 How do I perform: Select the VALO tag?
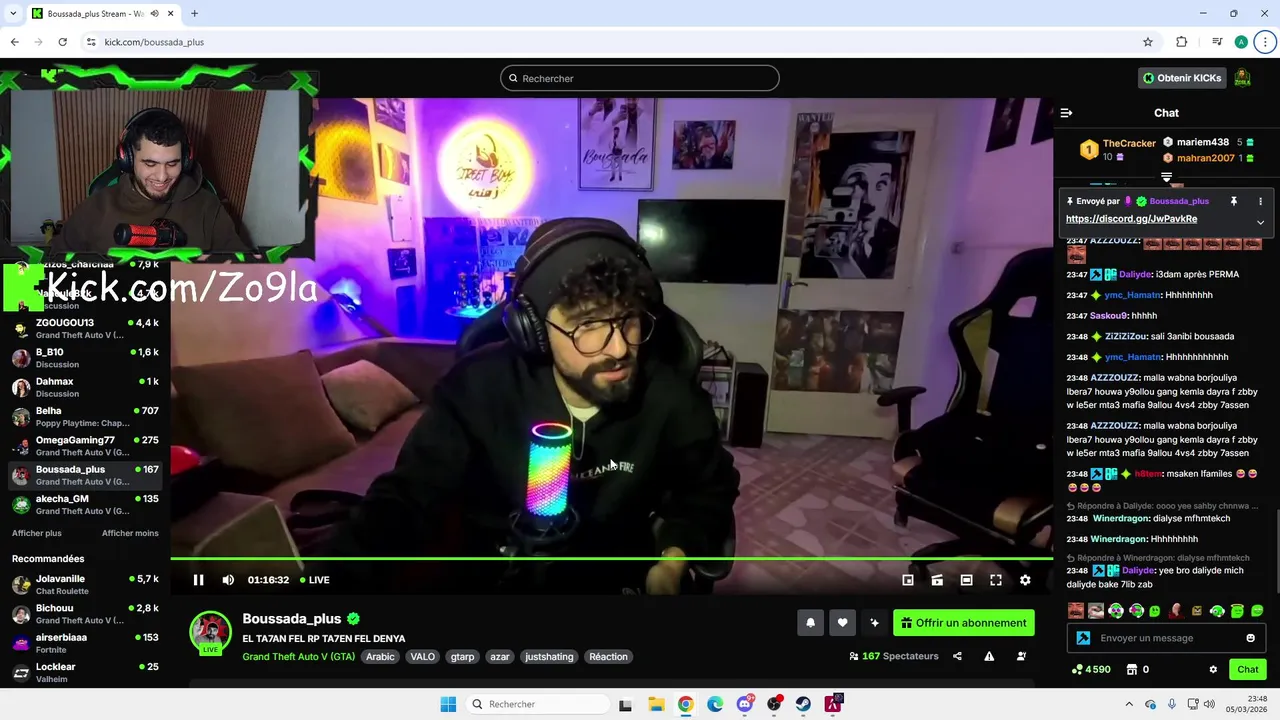tap(423, 657)
